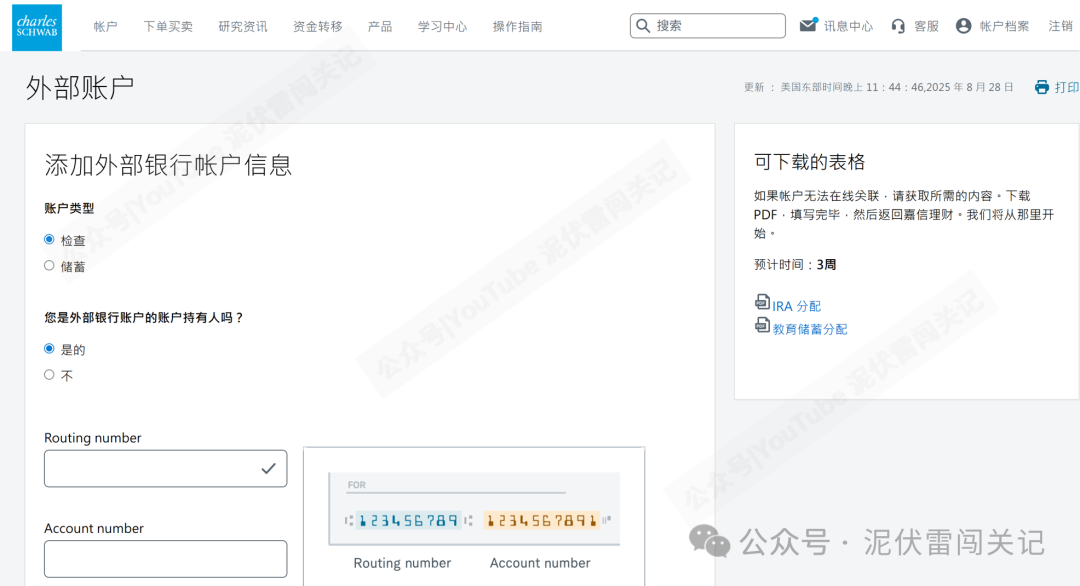This screenshot has width=1080, height=586.
Task: Open the 学习中心 menu
Action: [x=442, y=27]
